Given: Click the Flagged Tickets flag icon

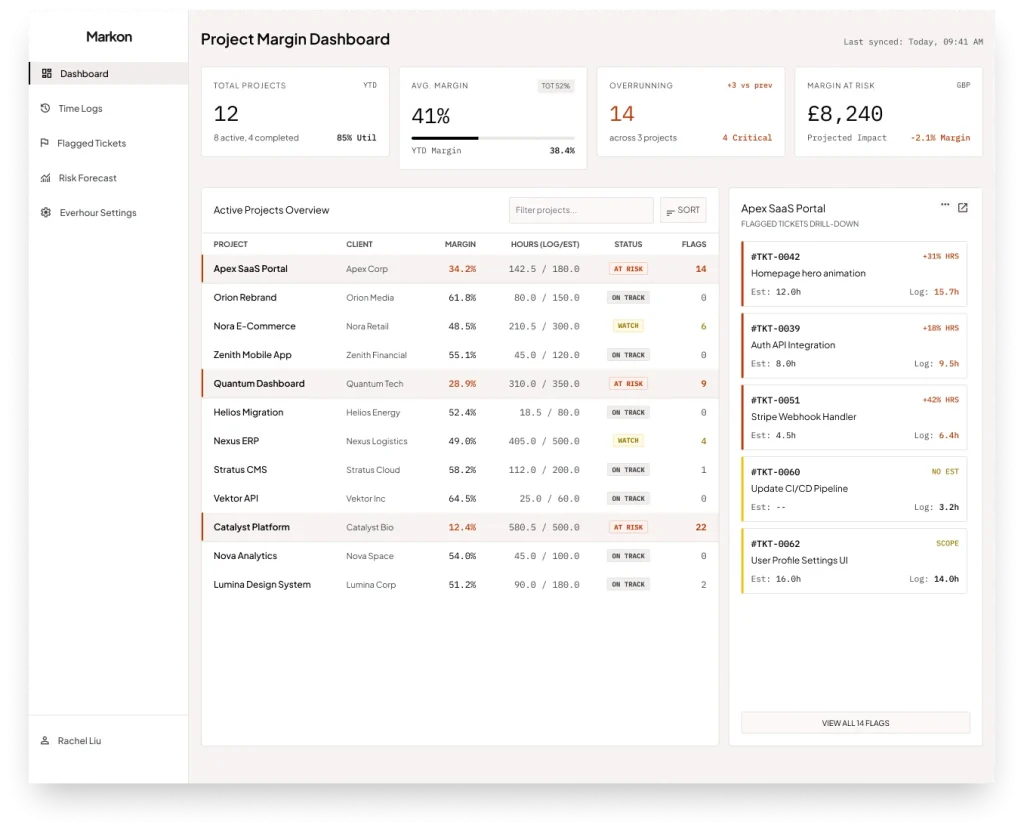Looking at the screenshot, I should point(44,142).
